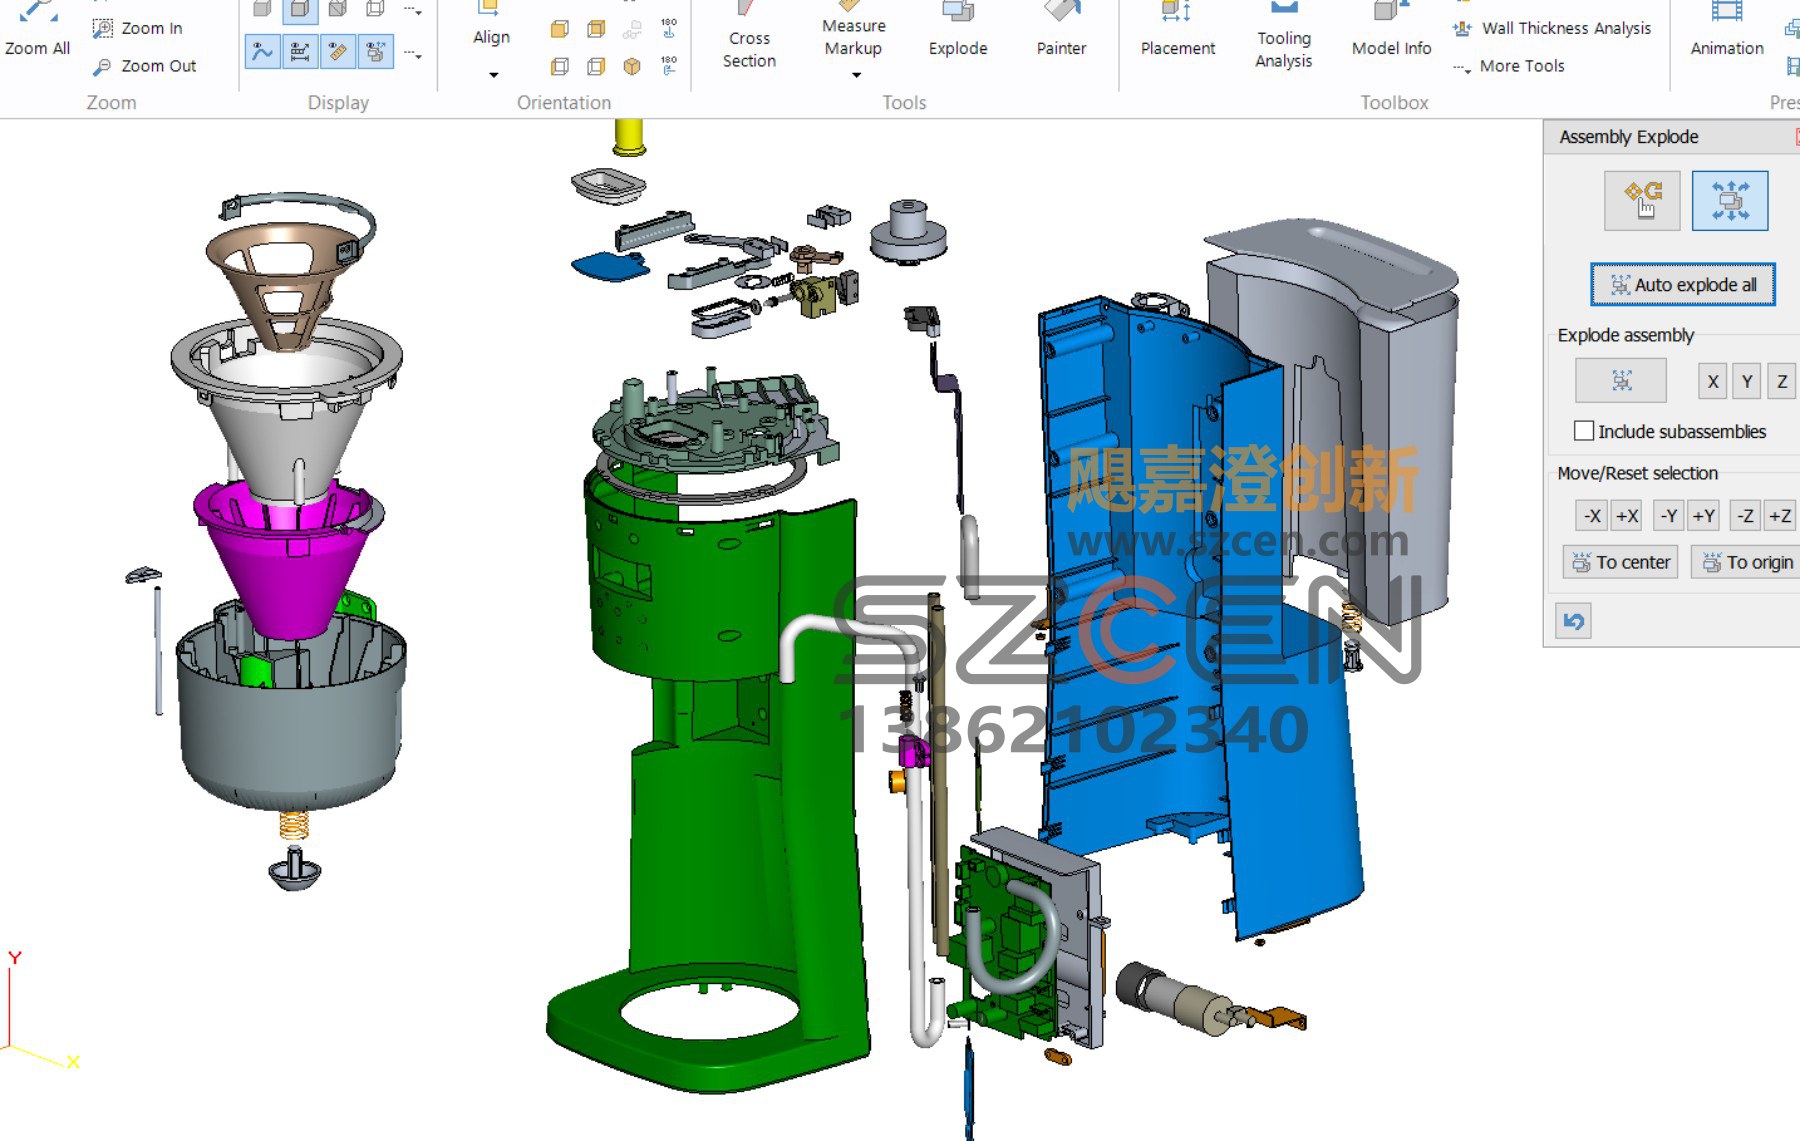Open Wall Thickness Analysis
Screen dimensions: 1800x1141
click(1553, 28)
